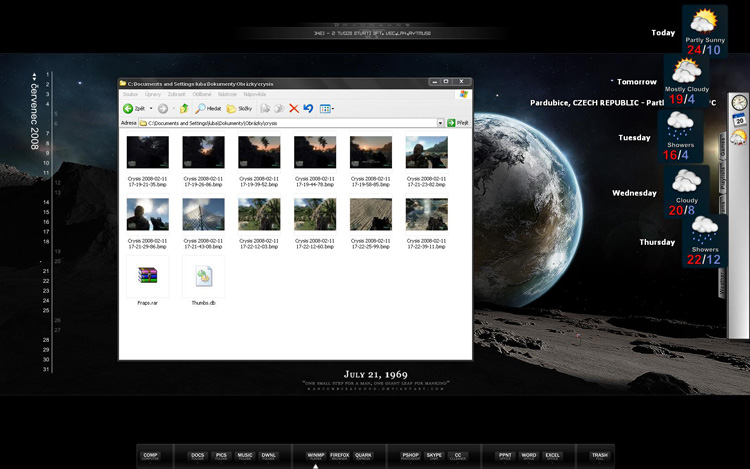
Task: Launch FIREFOX from the bottom dock
Action: pyautogui.click(x=339, y=456)
